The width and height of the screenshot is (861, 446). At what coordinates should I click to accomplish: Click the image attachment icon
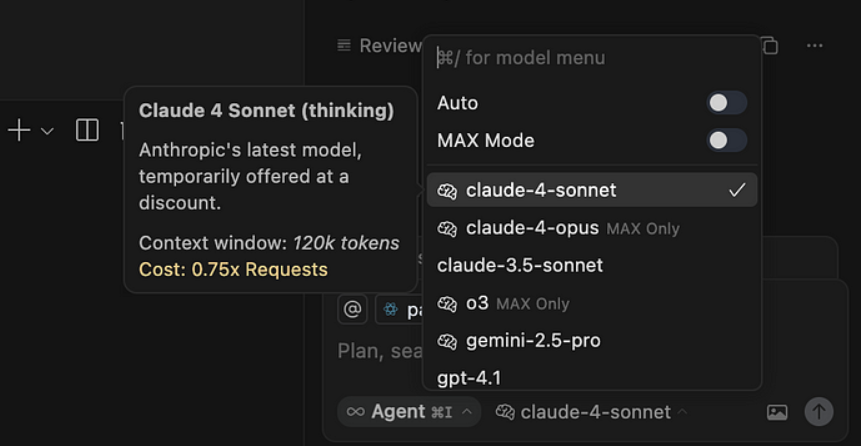(777, 412)
